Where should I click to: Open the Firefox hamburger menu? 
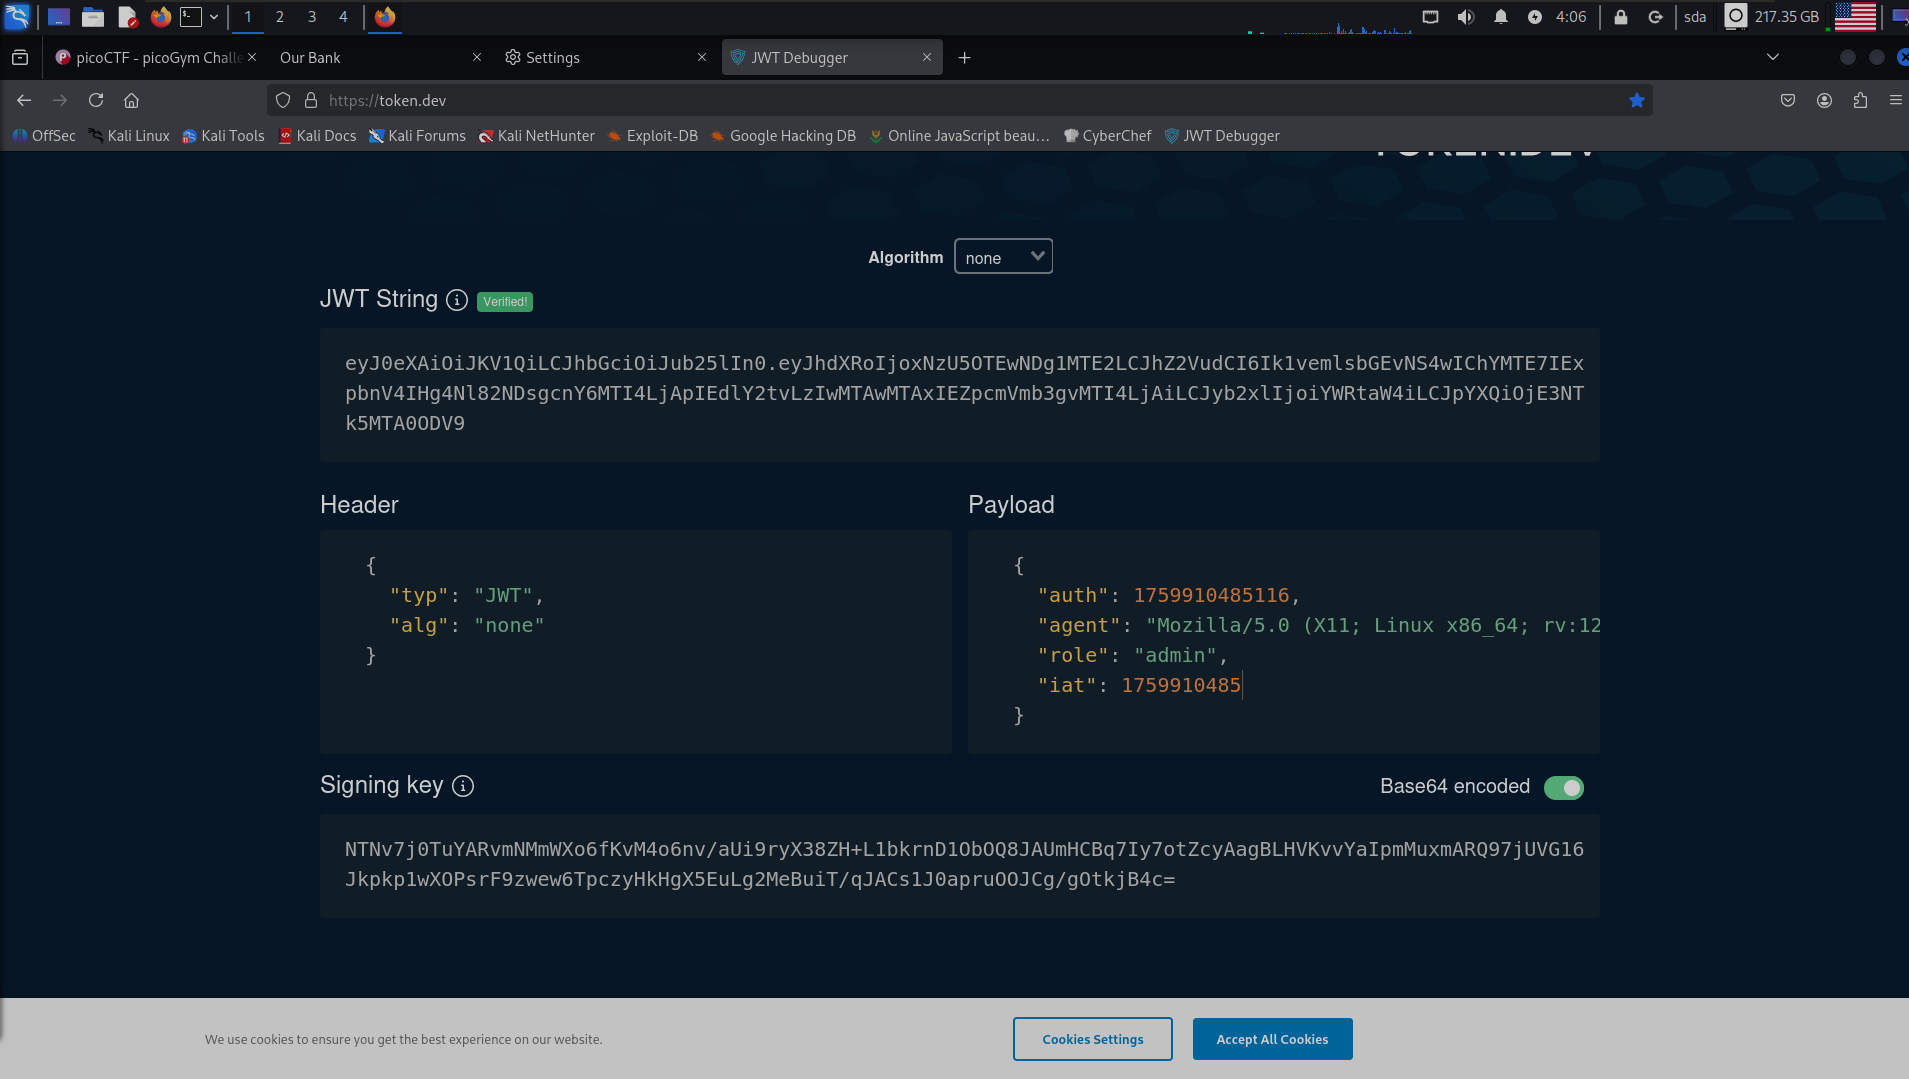(1895, 100)
